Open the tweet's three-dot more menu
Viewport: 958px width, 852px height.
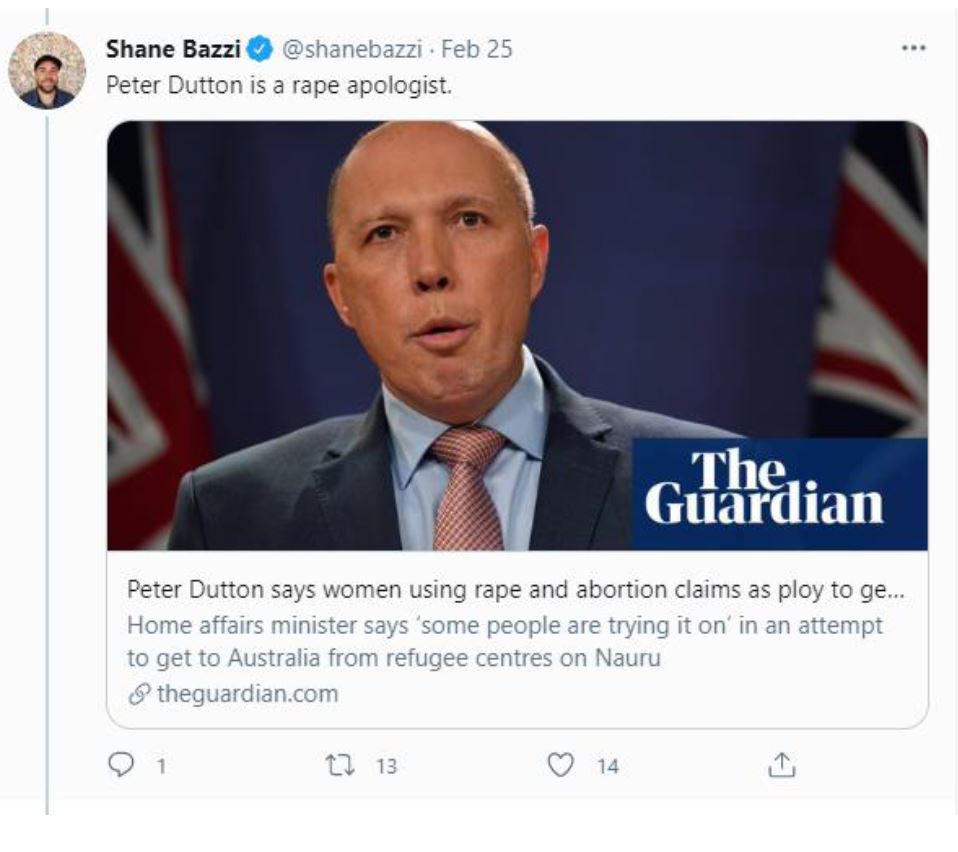[913, 48]
